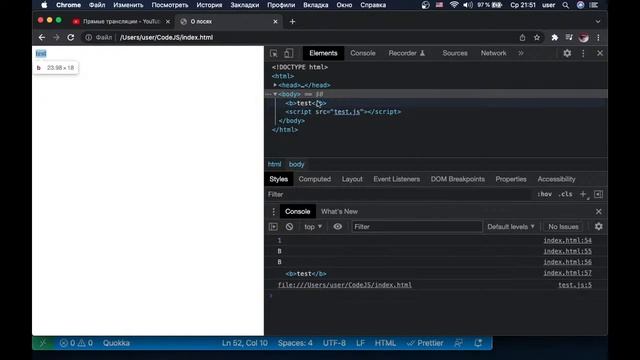Open the Layout pane tab
Image resolution: width=640 pixels, height=360 pixels.
click(352, 179)
